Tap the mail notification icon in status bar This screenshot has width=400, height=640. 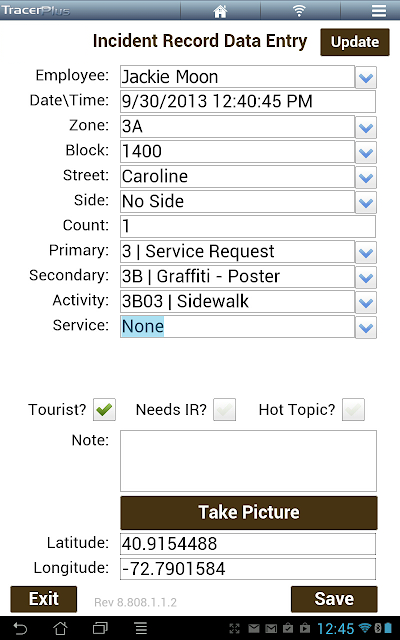coord(254,629)
